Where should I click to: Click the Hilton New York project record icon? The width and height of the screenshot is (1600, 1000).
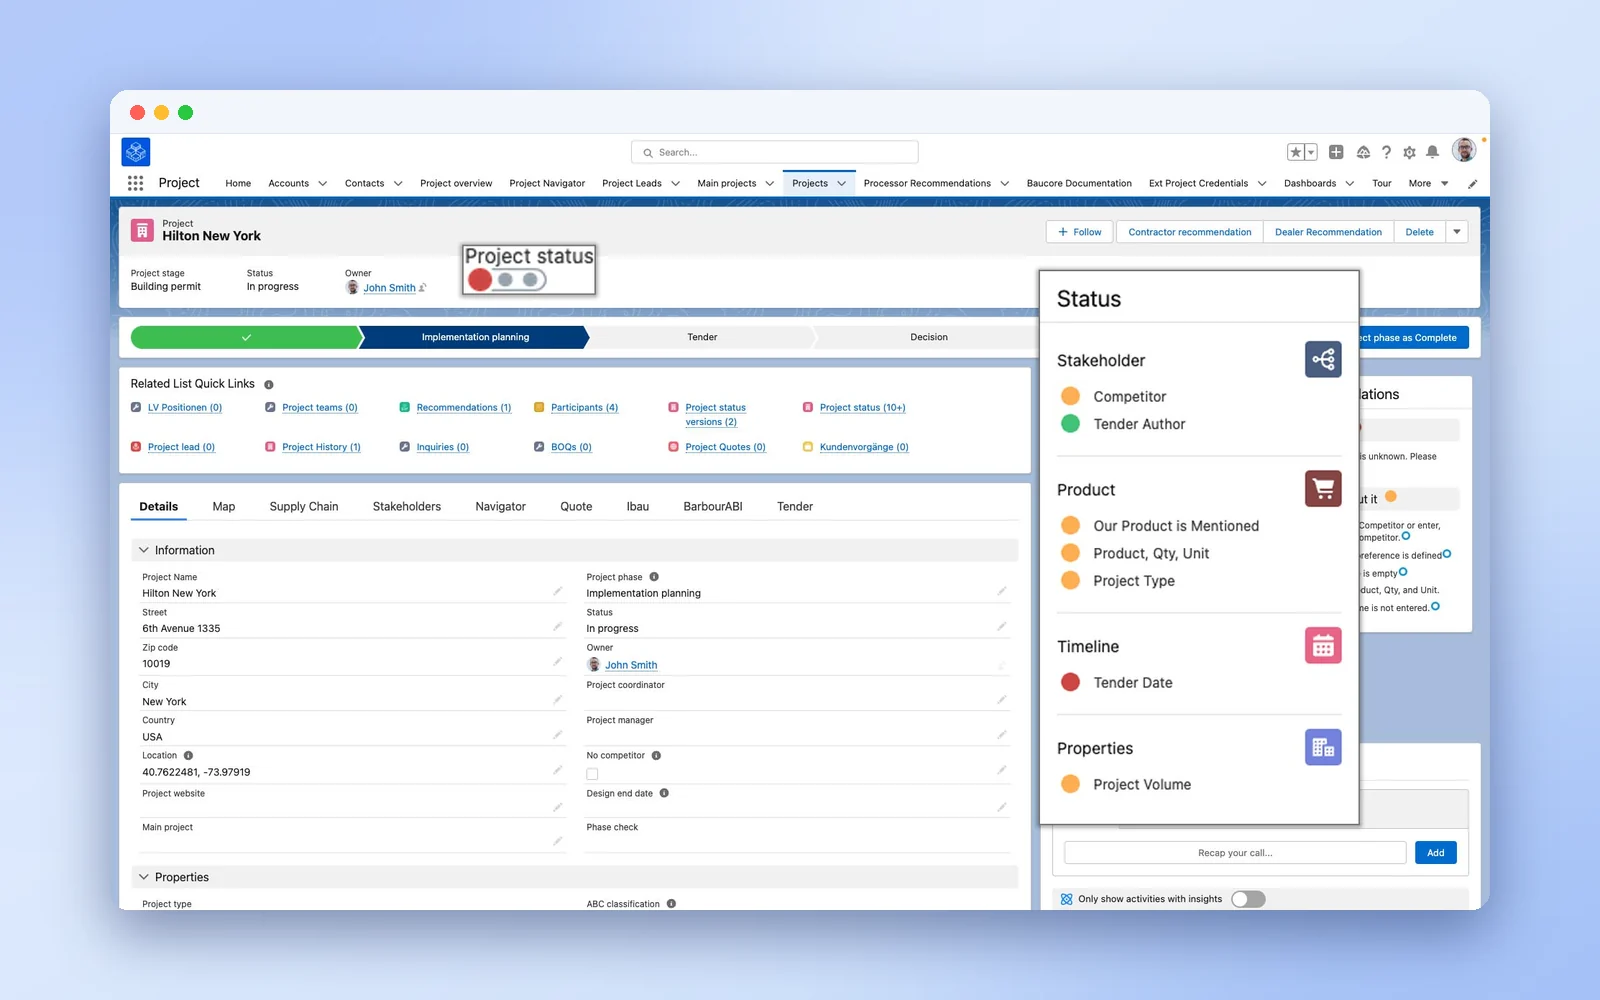click(142, 230)
